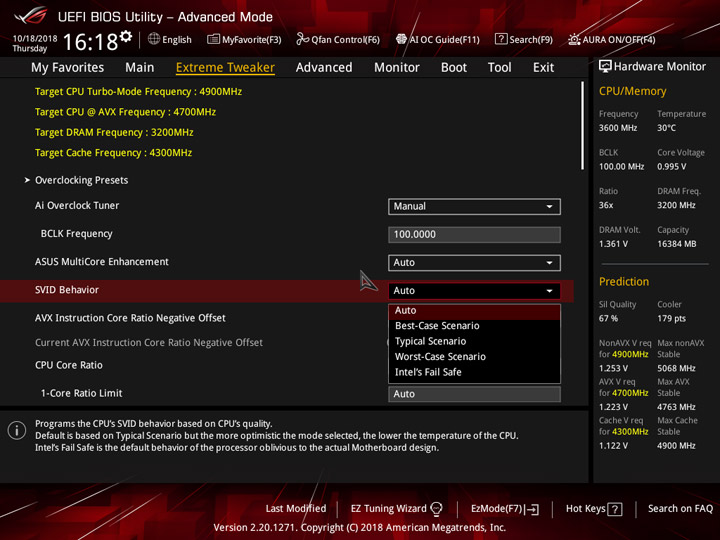Click the 10/18/2018 Thursday date

34,43
